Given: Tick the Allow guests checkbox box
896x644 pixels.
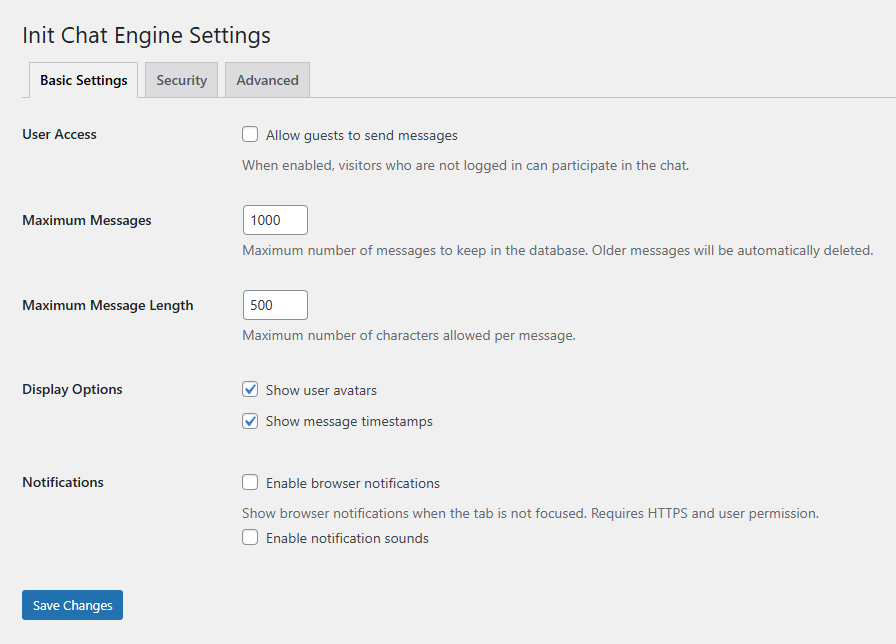Looking at the screenshot, I should (x=250, y=135).
